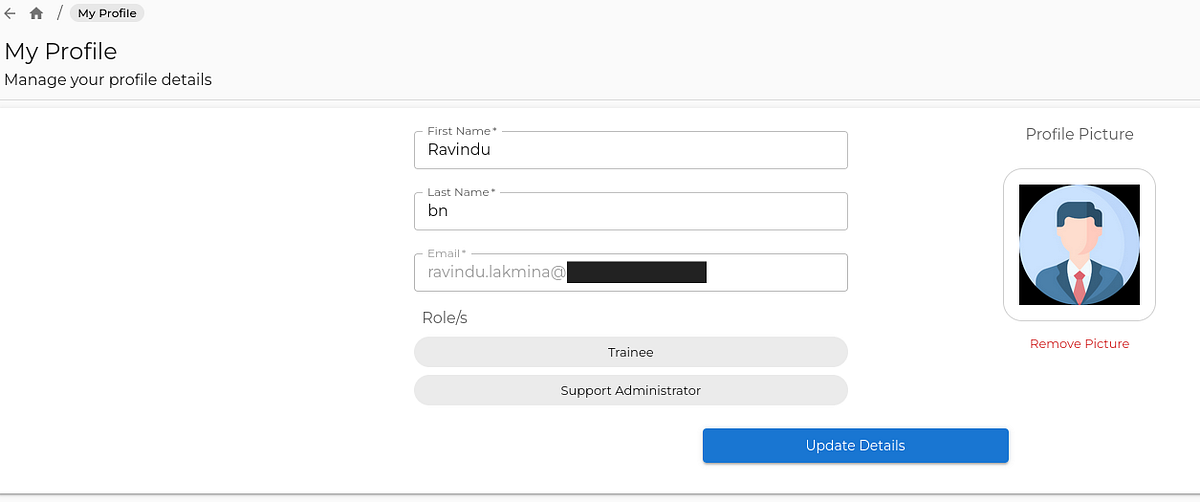The width and height of the screenshot is (1200, 502).
Task: Select the My Profile breadcrumb chip
Action: (107, 13)
